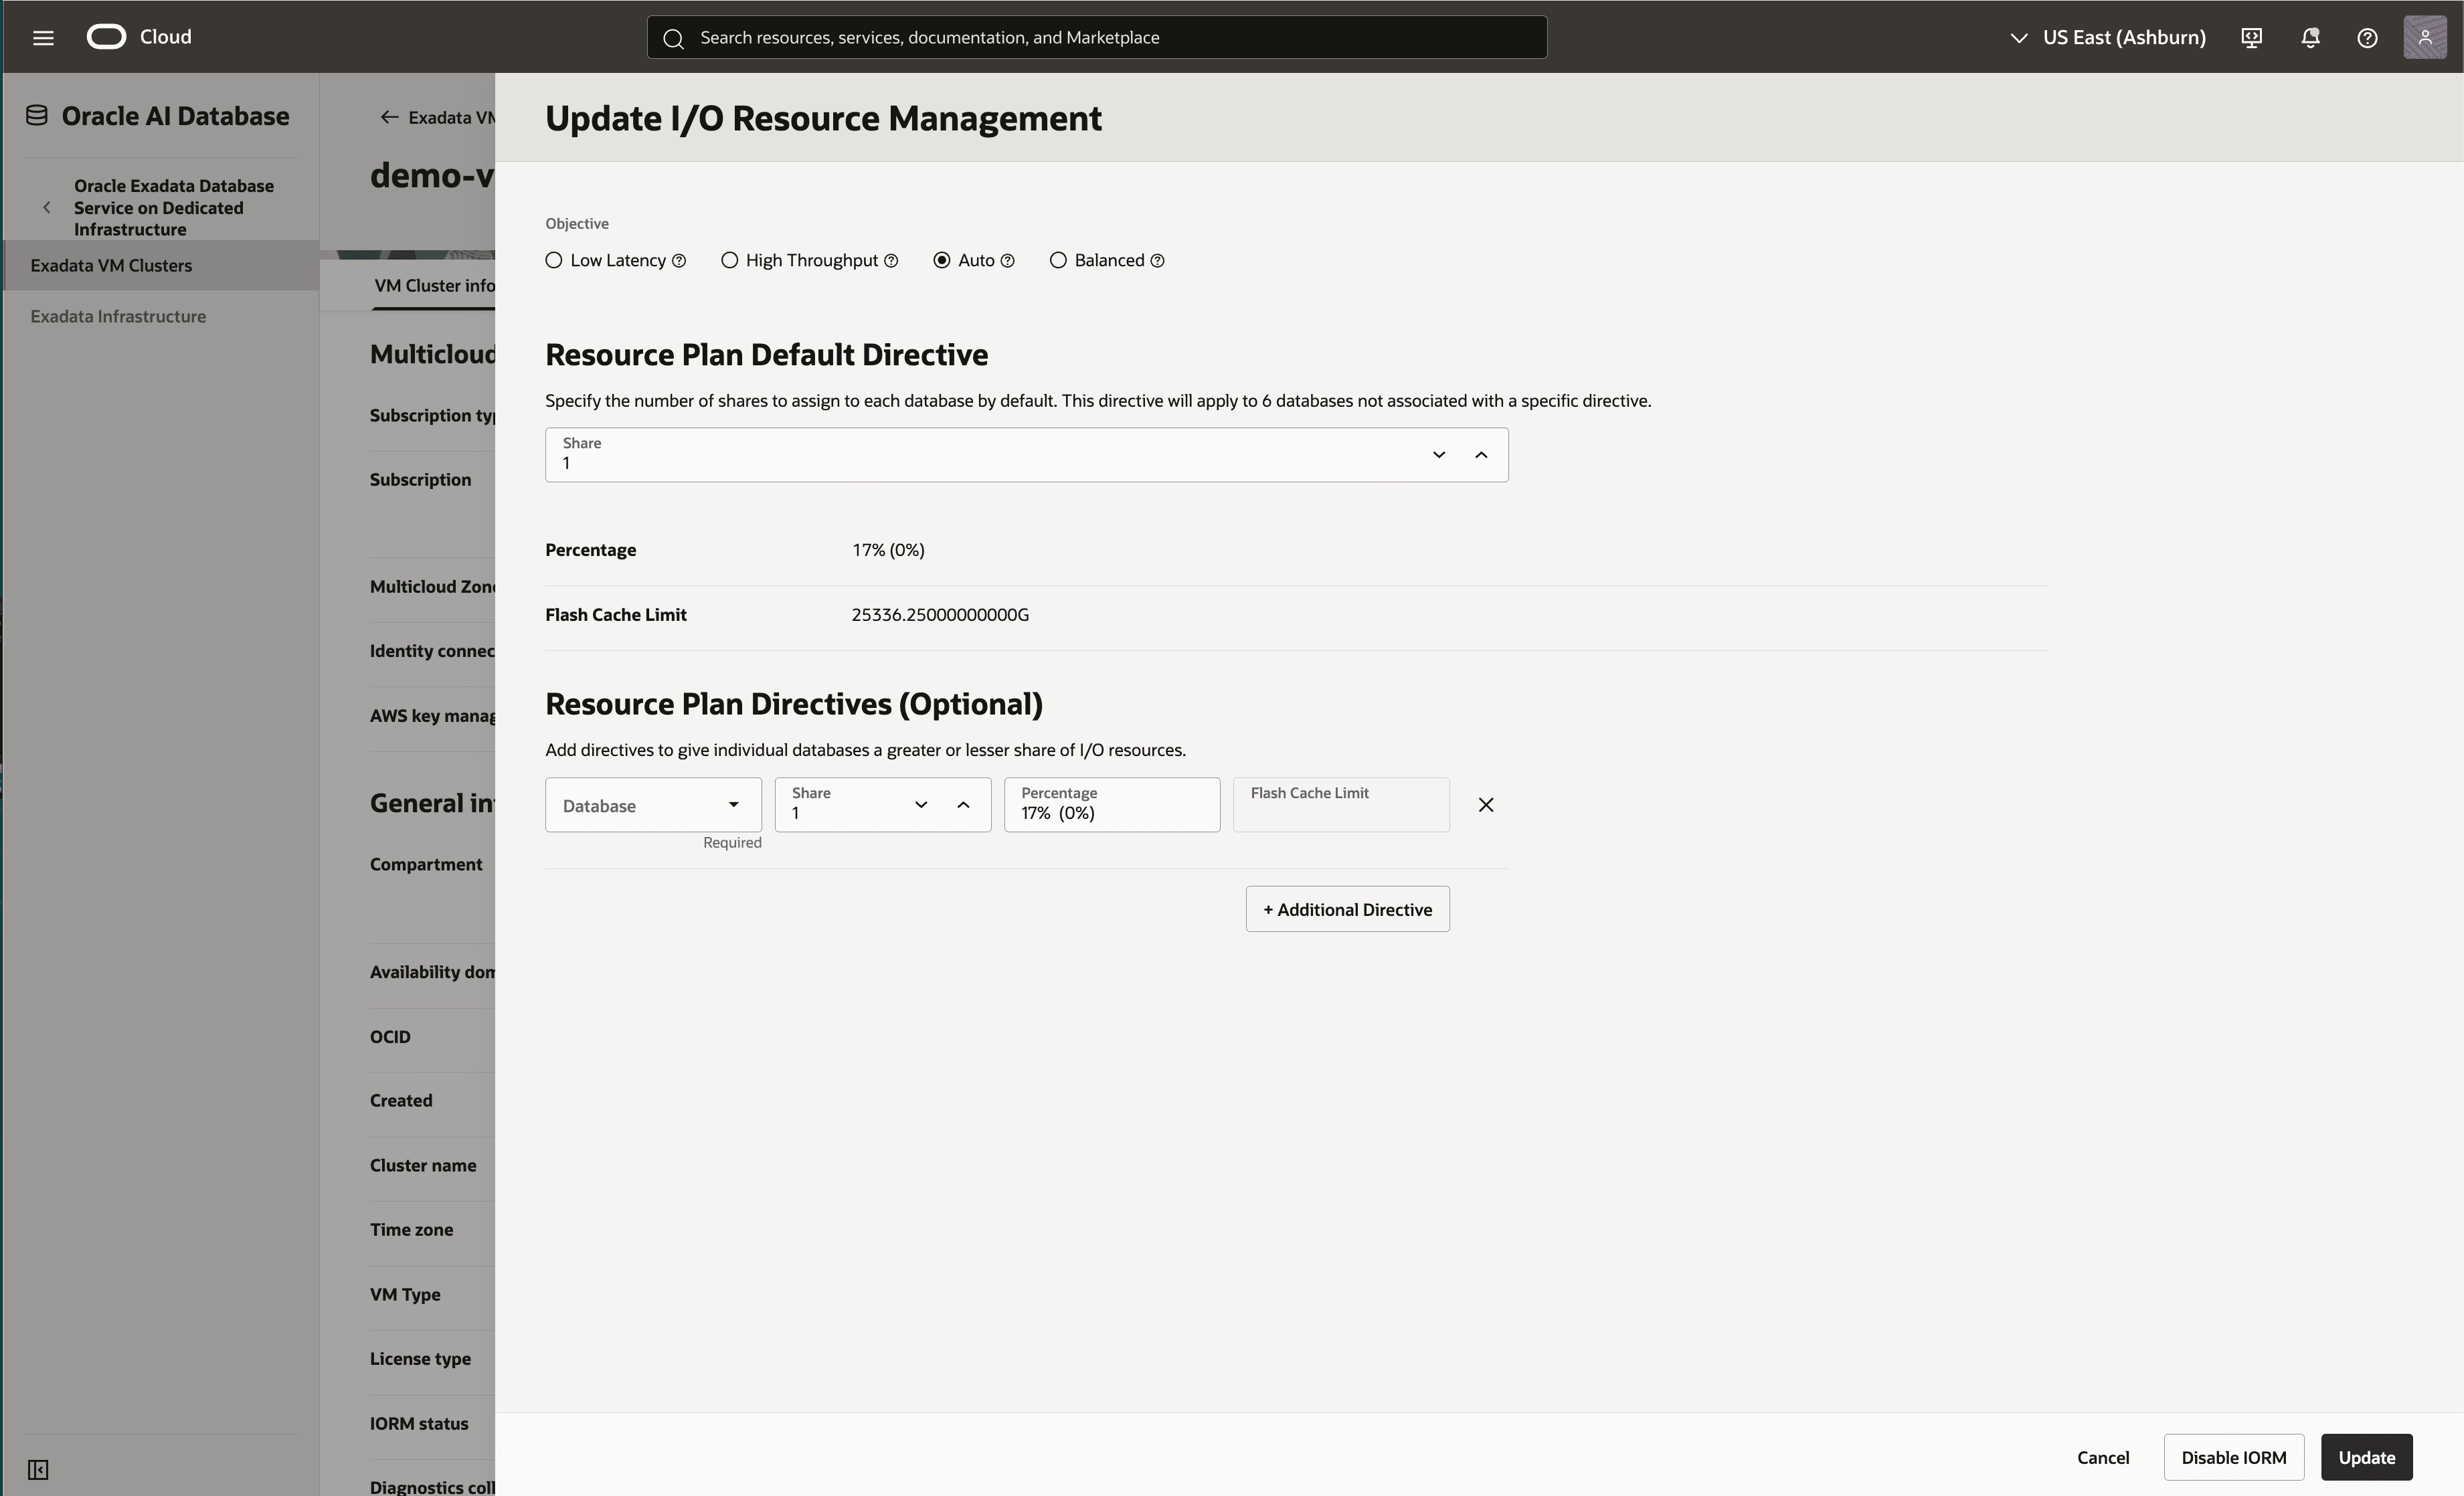Screen dimensions: 2464x1496
Task: Click License type label in background page
Action: click(420, 1359)
